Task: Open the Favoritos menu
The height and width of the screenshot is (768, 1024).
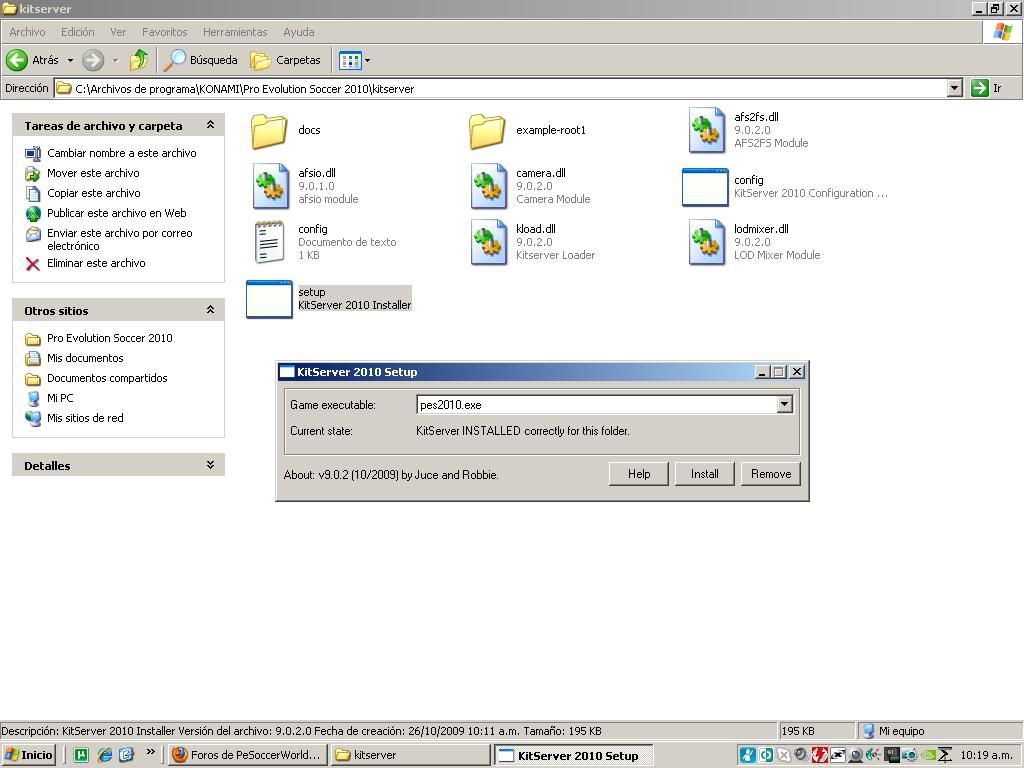Action: (x=165, y=32)
